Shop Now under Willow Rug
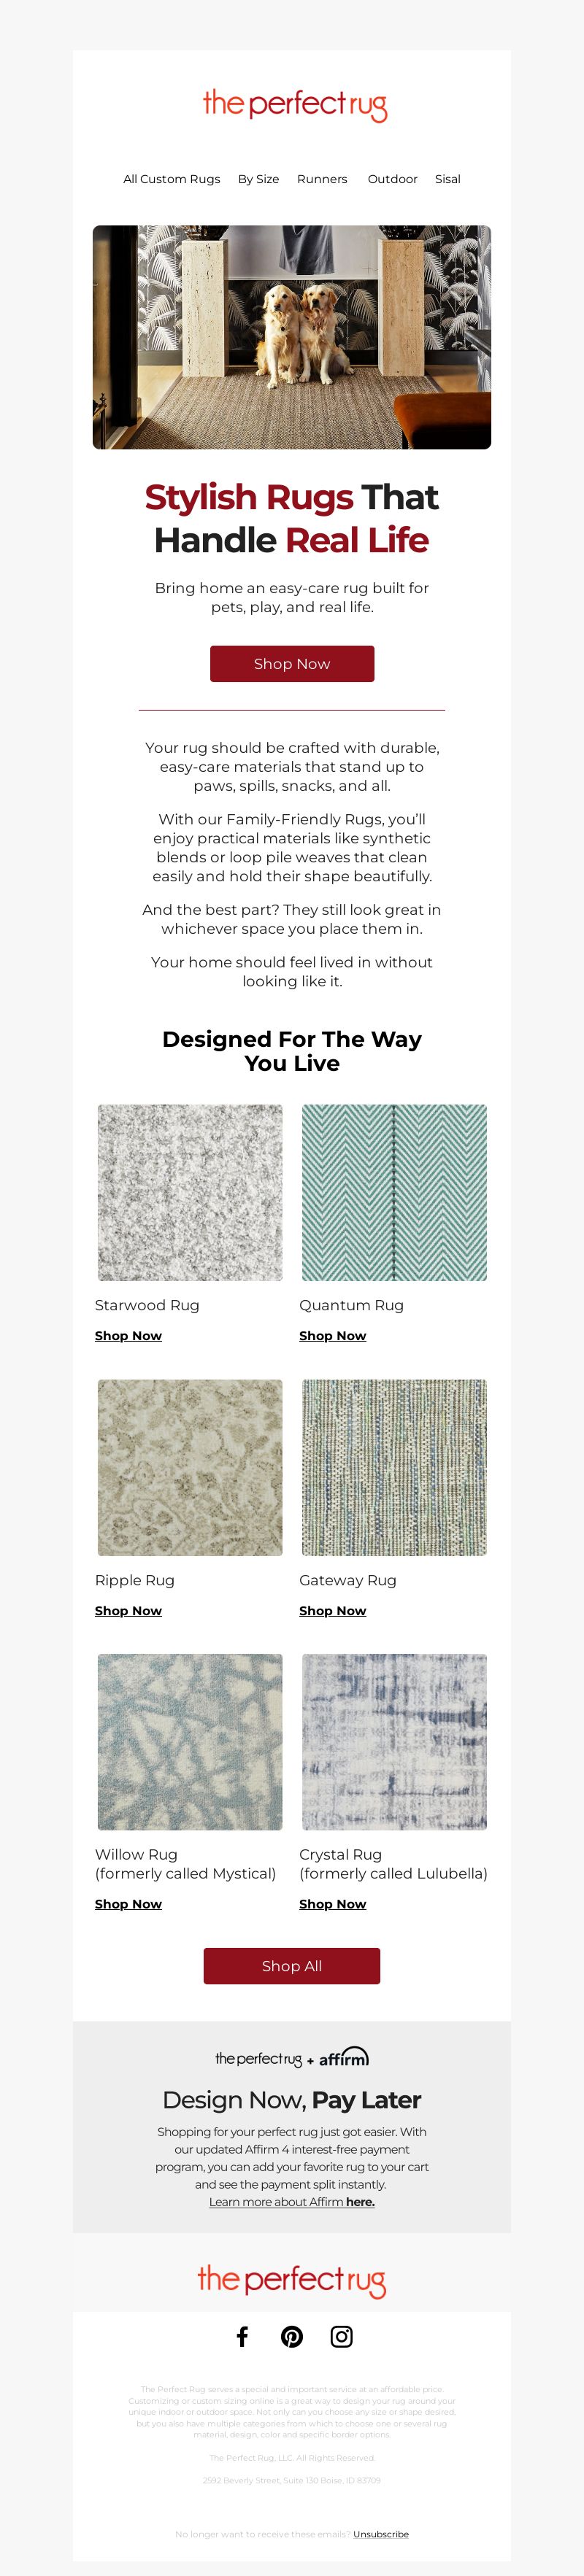This screenshot has height=2576, width=584. tap(128, 1904)
